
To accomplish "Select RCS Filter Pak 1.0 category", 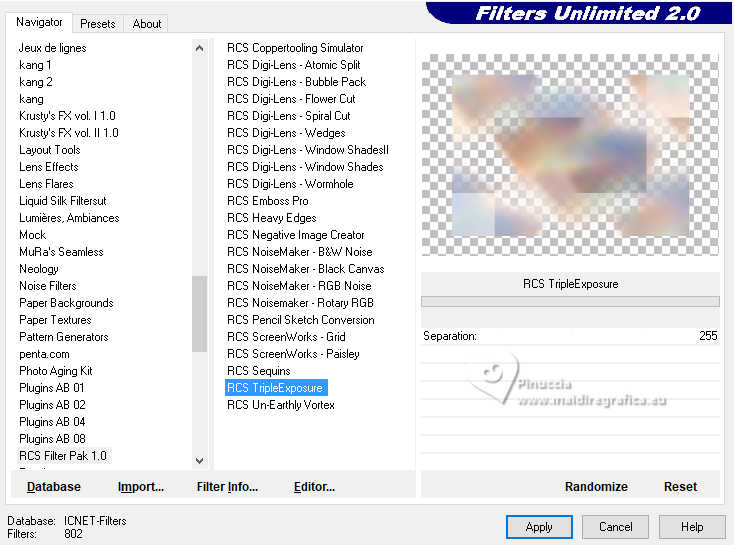I will [x=63, y=456].
